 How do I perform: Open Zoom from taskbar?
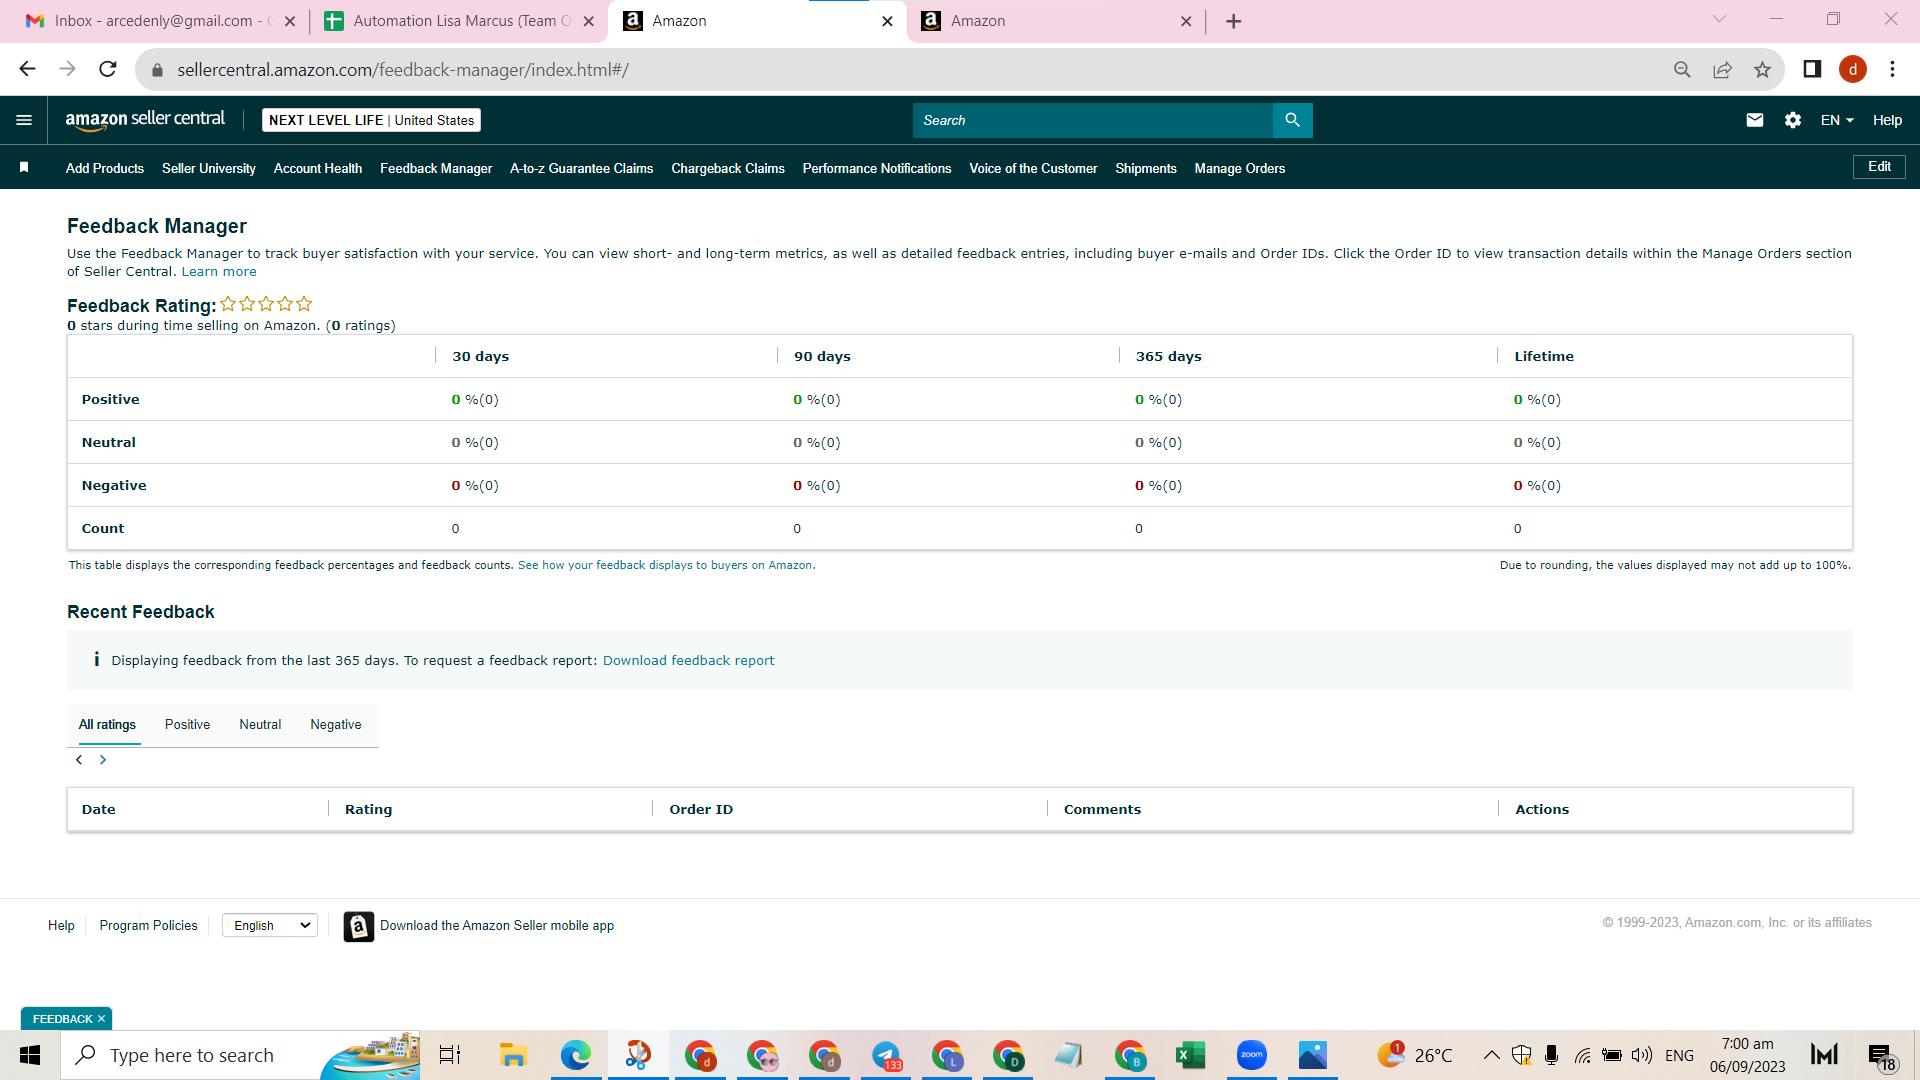tap(1251, 1055)
